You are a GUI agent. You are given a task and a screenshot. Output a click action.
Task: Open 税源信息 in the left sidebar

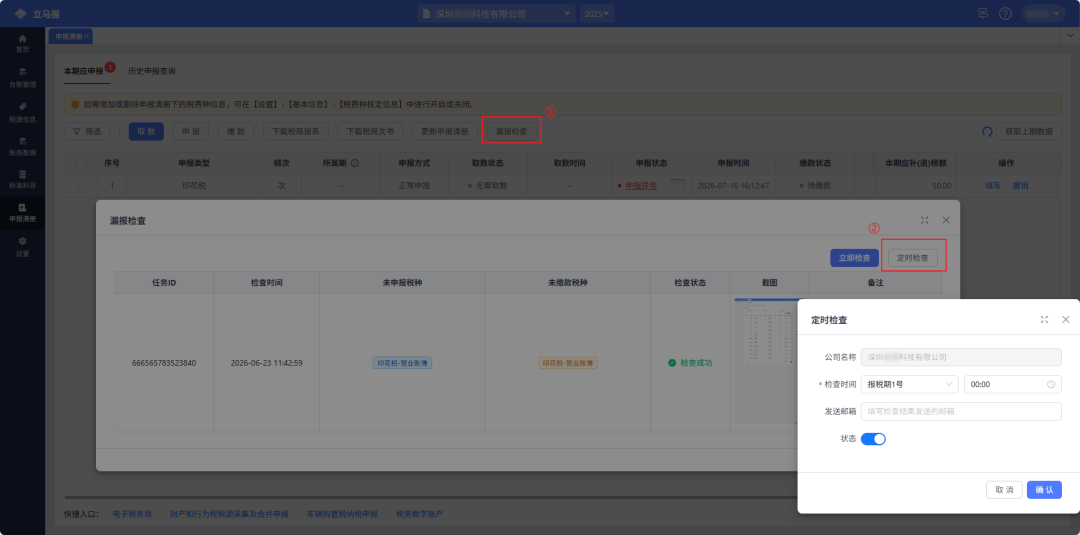23,112
